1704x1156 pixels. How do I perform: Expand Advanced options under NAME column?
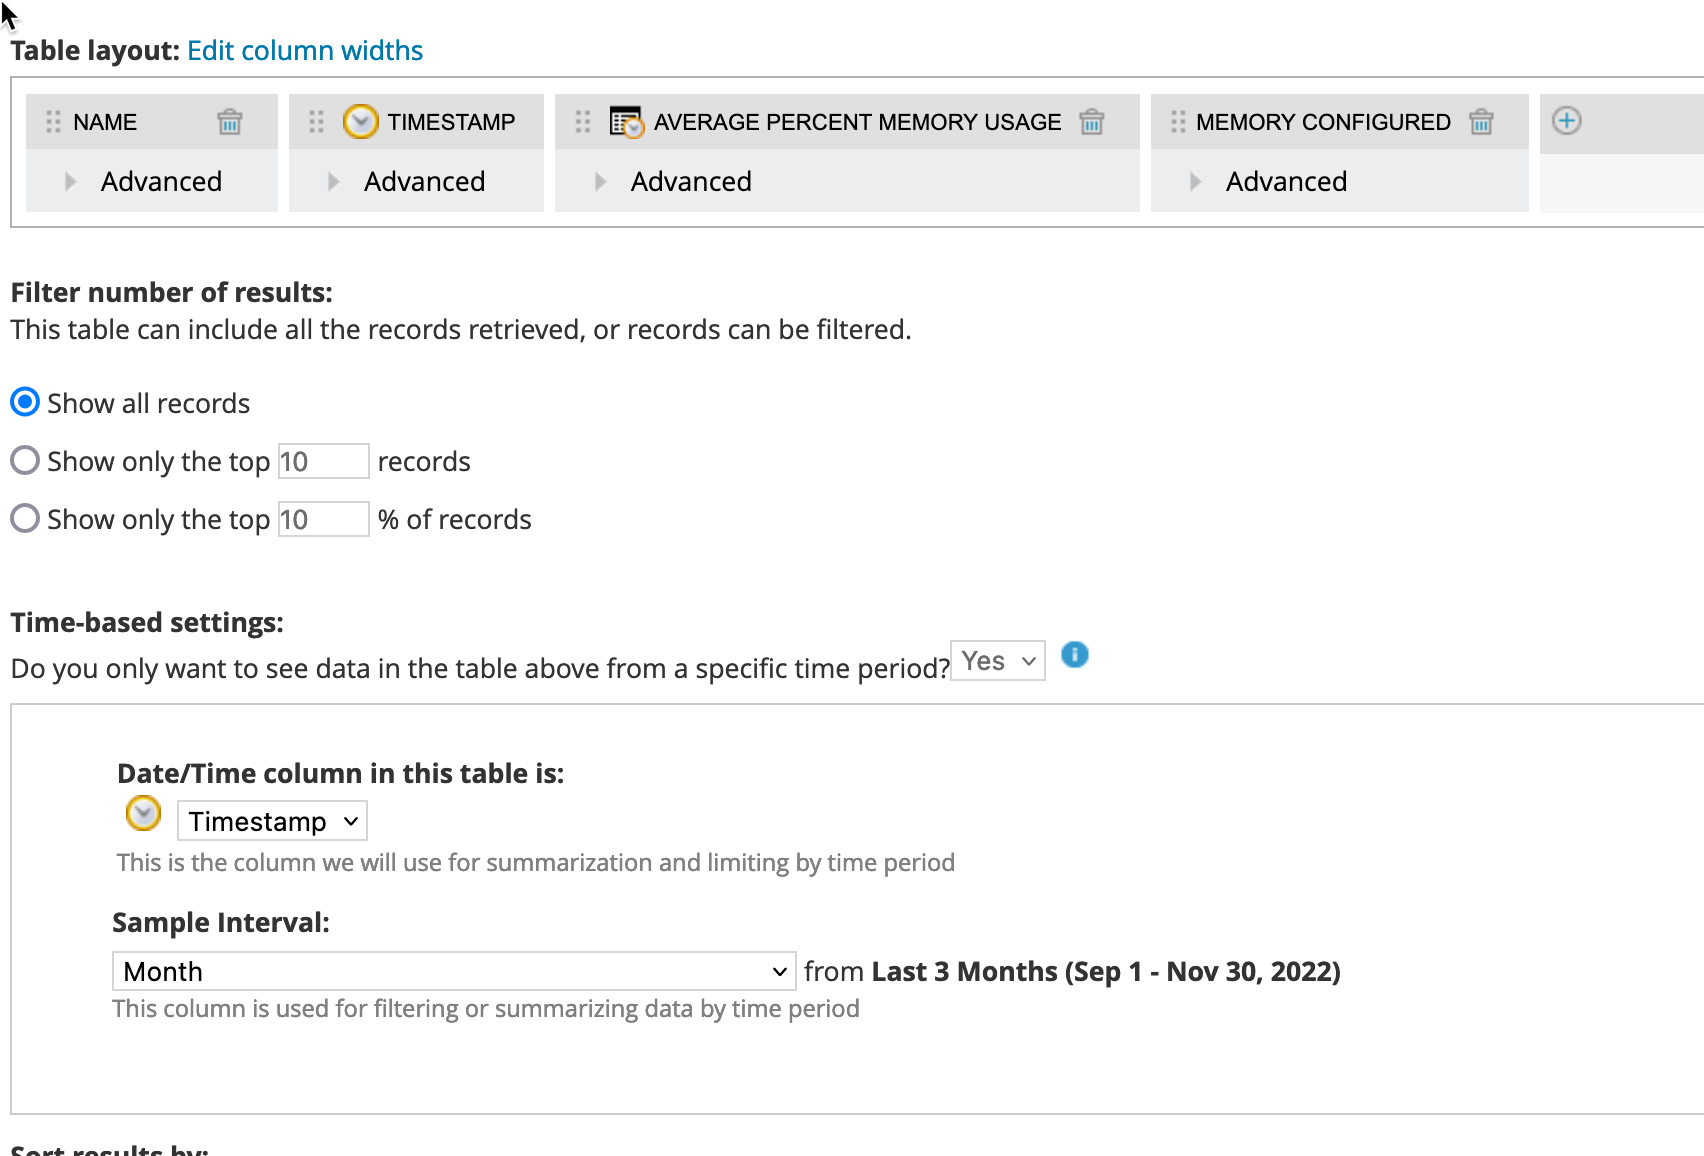click(71, 182)
